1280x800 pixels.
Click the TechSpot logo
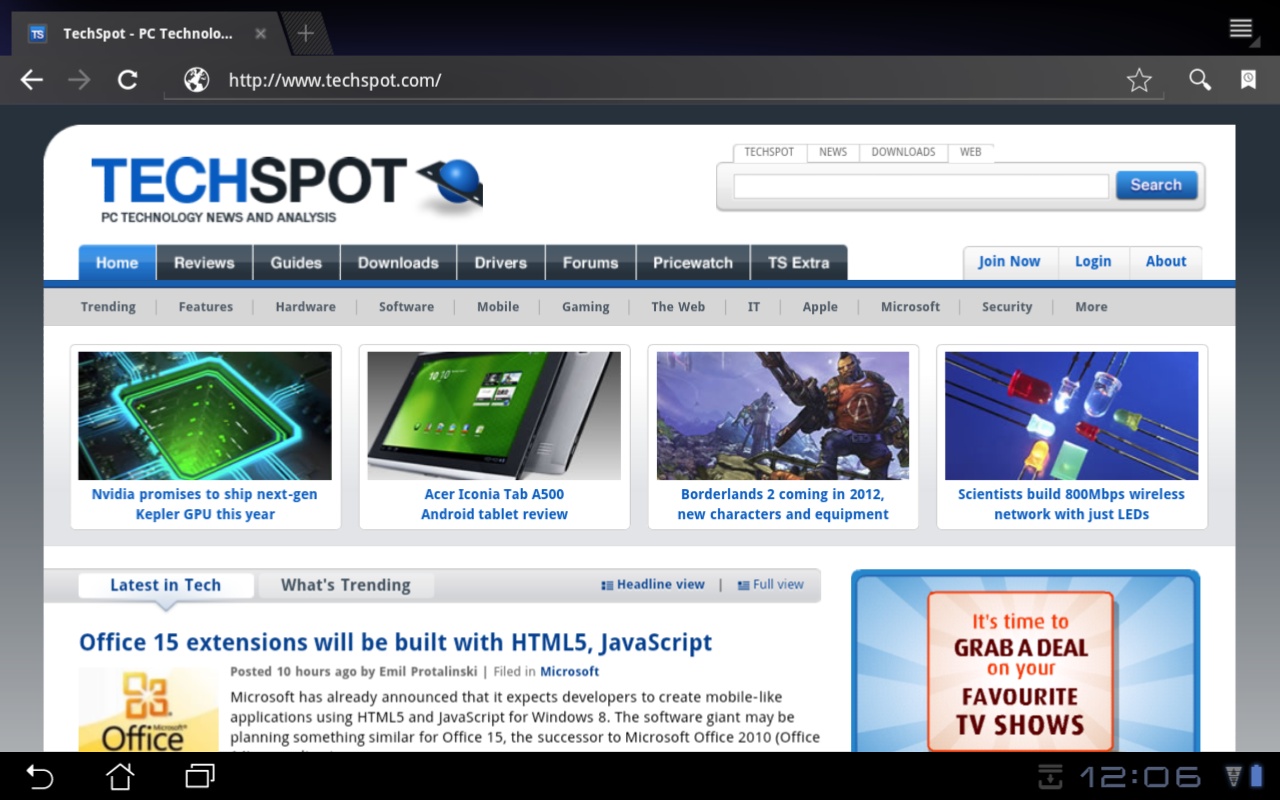tap(287, 188)
